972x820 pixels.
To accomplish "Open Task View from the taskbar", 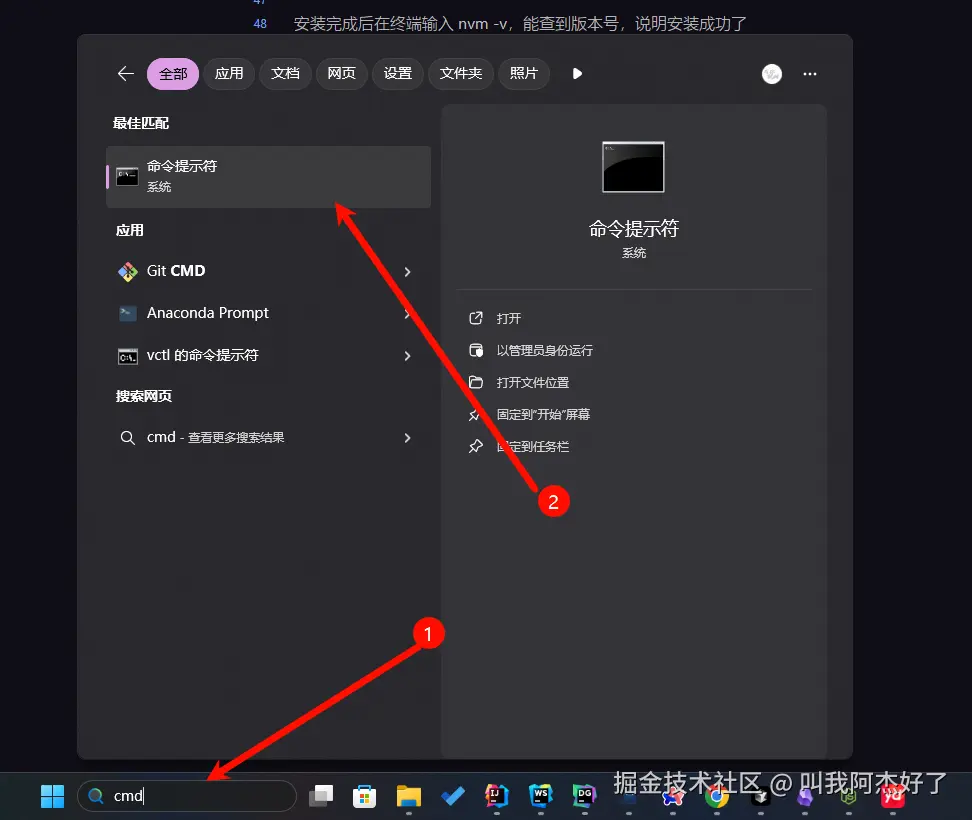I will 321,796.
